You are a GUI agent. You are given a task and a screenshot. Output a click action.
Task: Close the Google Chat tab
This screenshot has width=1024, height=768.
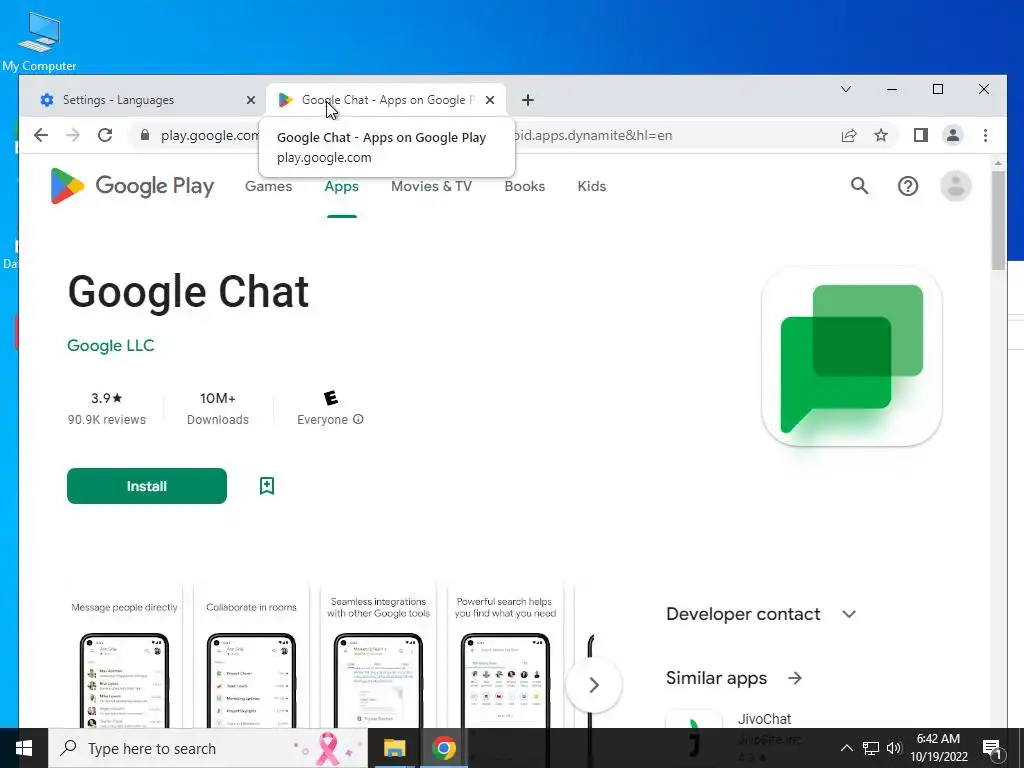pyautogui.click(x=490, y=100)
